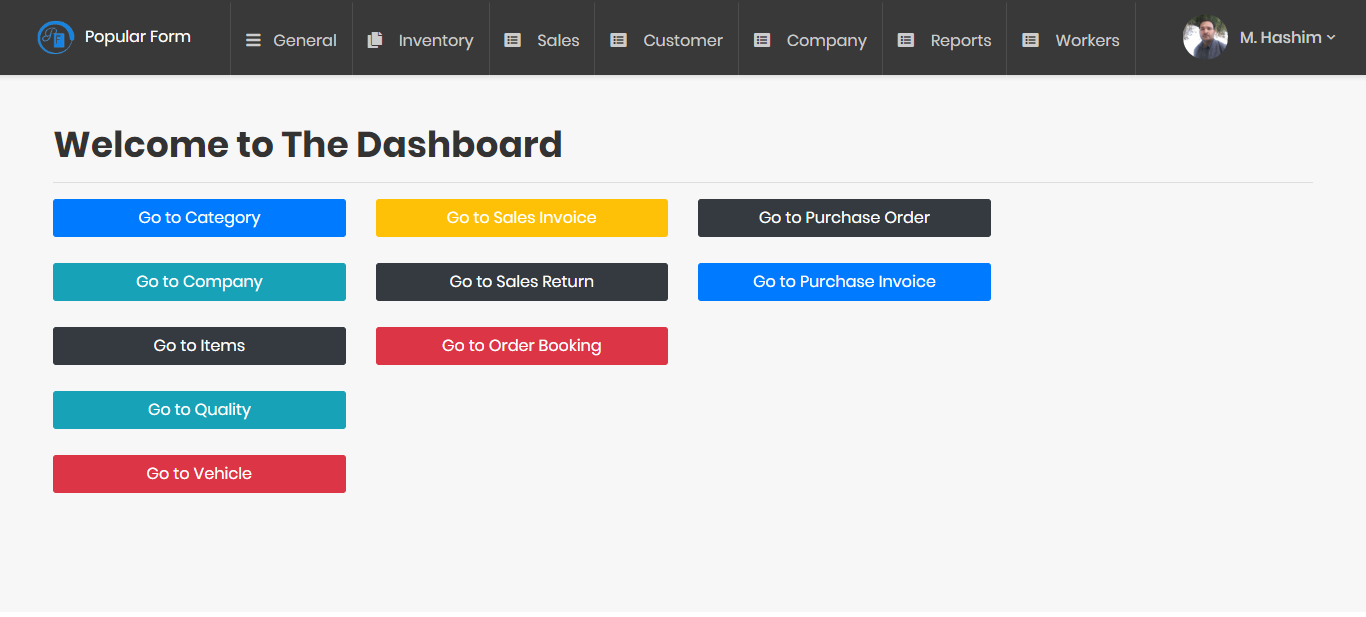
Task: Open the Reports menu
Action: (x=945, y=39)
